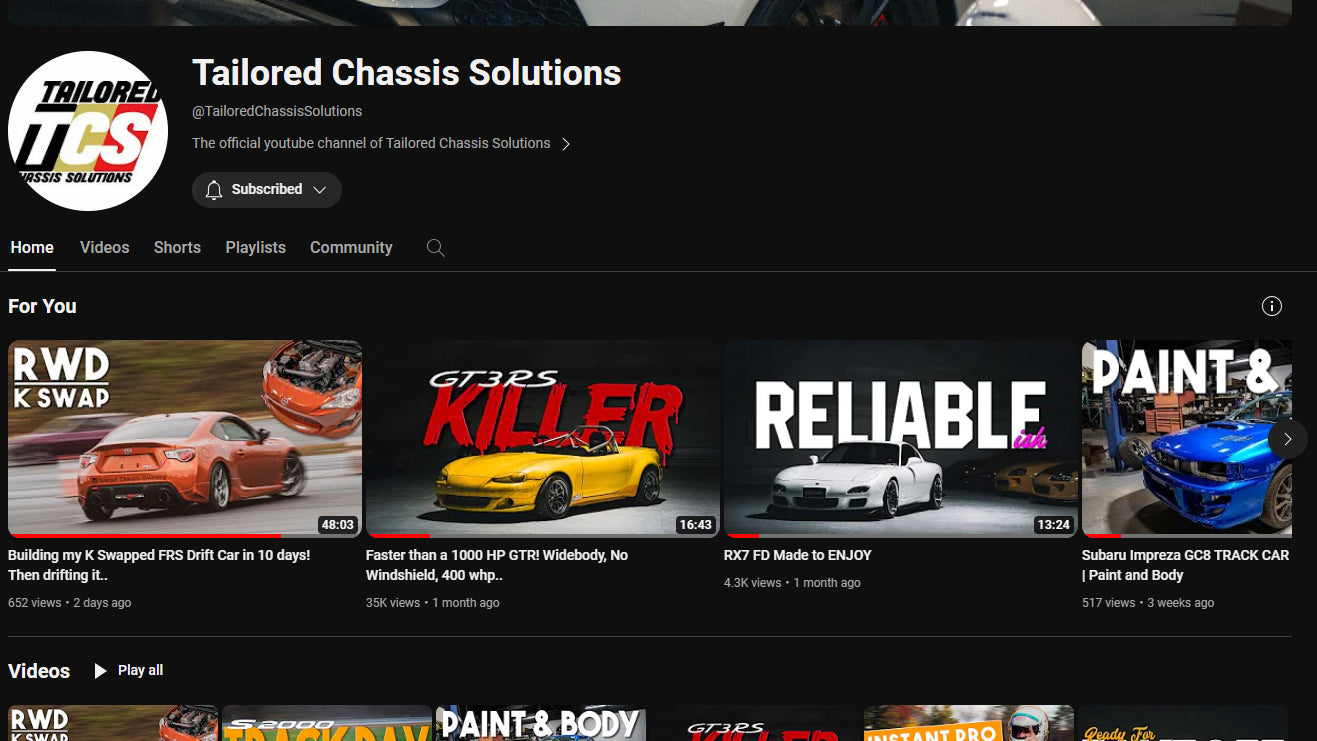
Task: Click the Tailored Chassis Solutions channel avatar
Action: [x=88, y=131]
